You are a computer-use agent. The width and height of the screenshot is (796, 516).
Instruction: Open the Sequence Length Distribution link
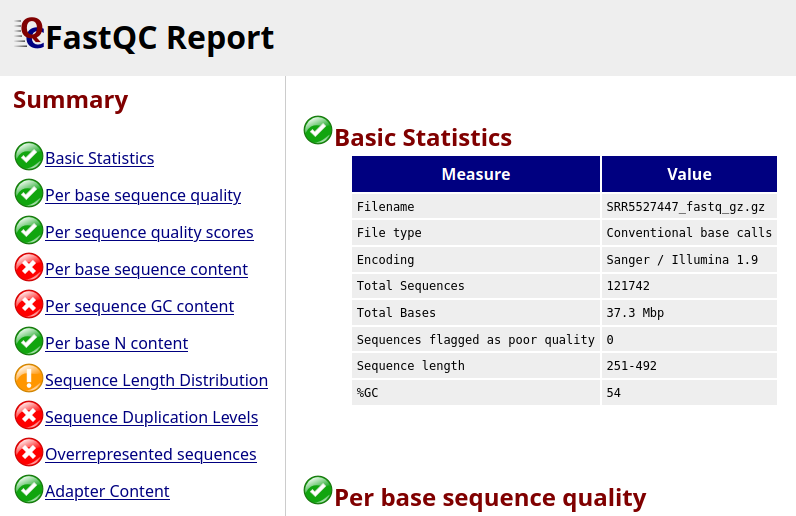pyautogui.click(x=156, y=380)
